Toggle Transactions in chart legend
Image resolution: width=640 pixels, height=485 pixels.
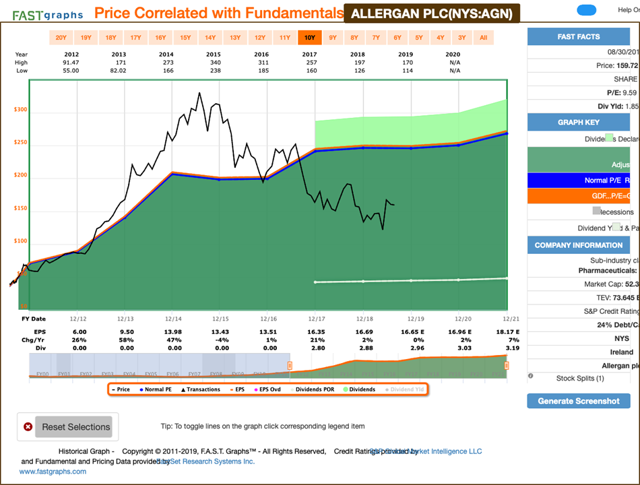pos(200,389)
